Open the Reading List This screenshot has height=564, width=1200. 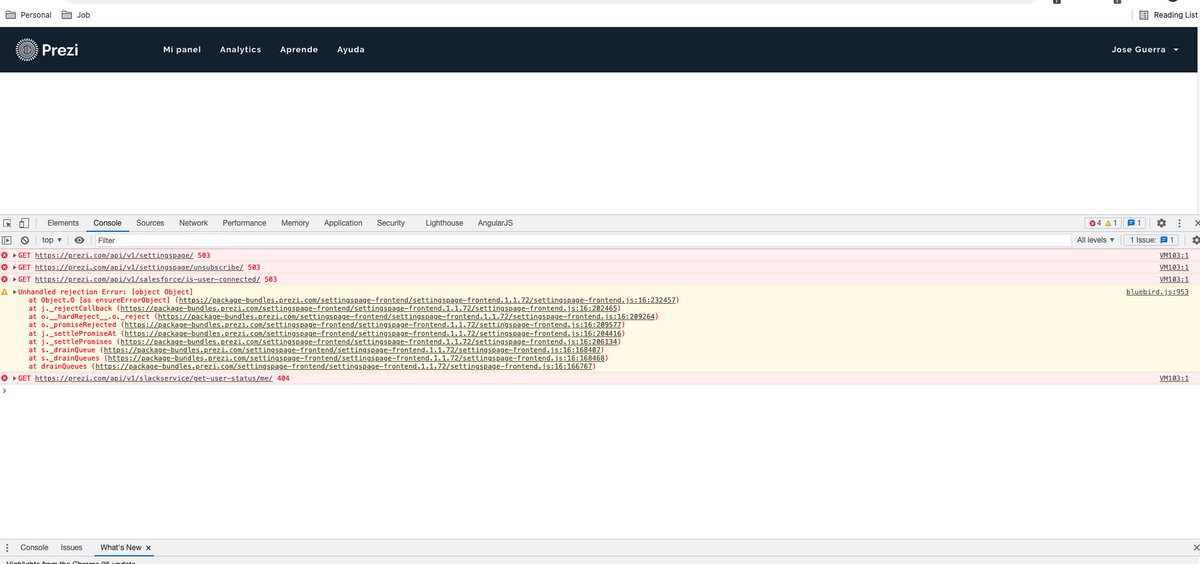click(x=1166, y=15)
